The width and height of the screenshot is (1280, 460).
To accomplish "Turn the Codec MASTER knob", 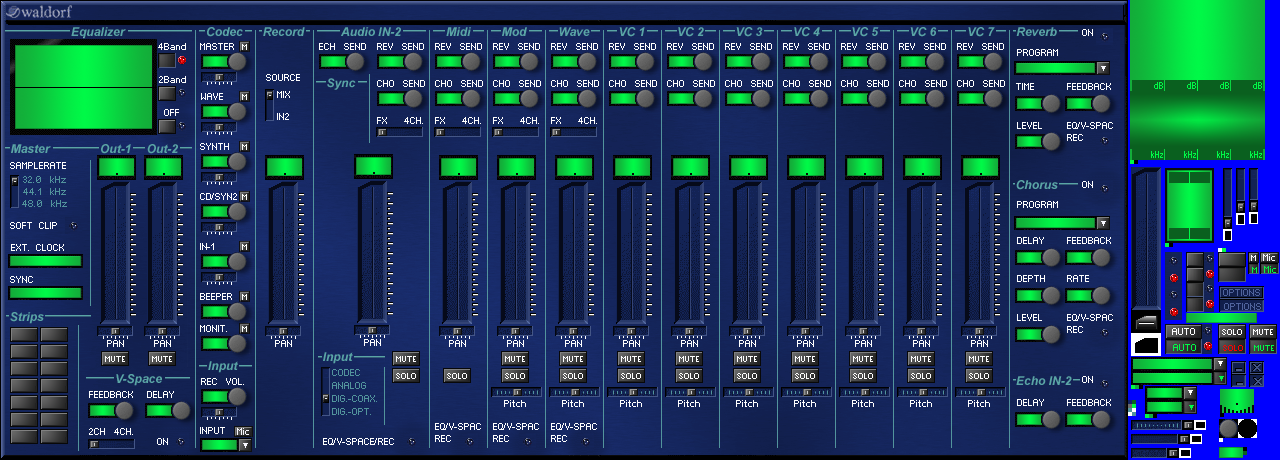I will click(237, 62).
